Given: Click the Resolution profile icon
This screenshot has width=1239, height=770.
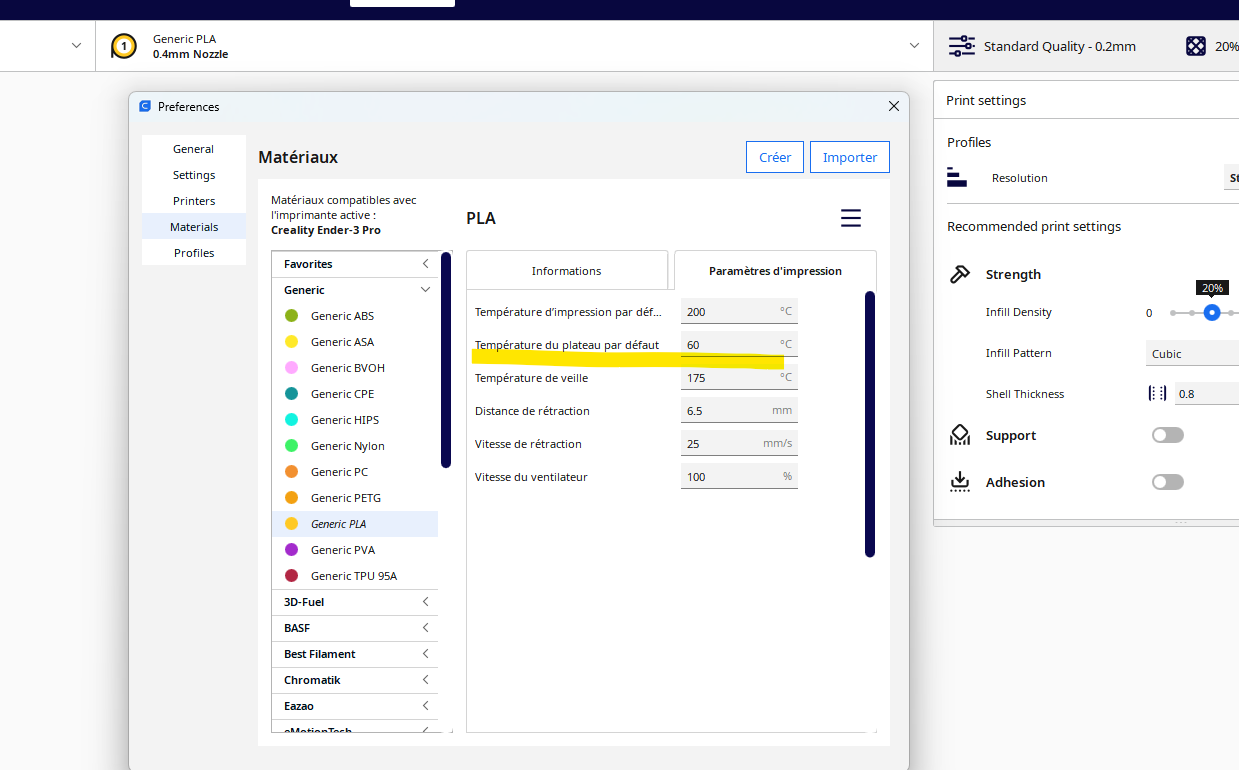Looking at the screenshot, I should (x=957, y=178).
